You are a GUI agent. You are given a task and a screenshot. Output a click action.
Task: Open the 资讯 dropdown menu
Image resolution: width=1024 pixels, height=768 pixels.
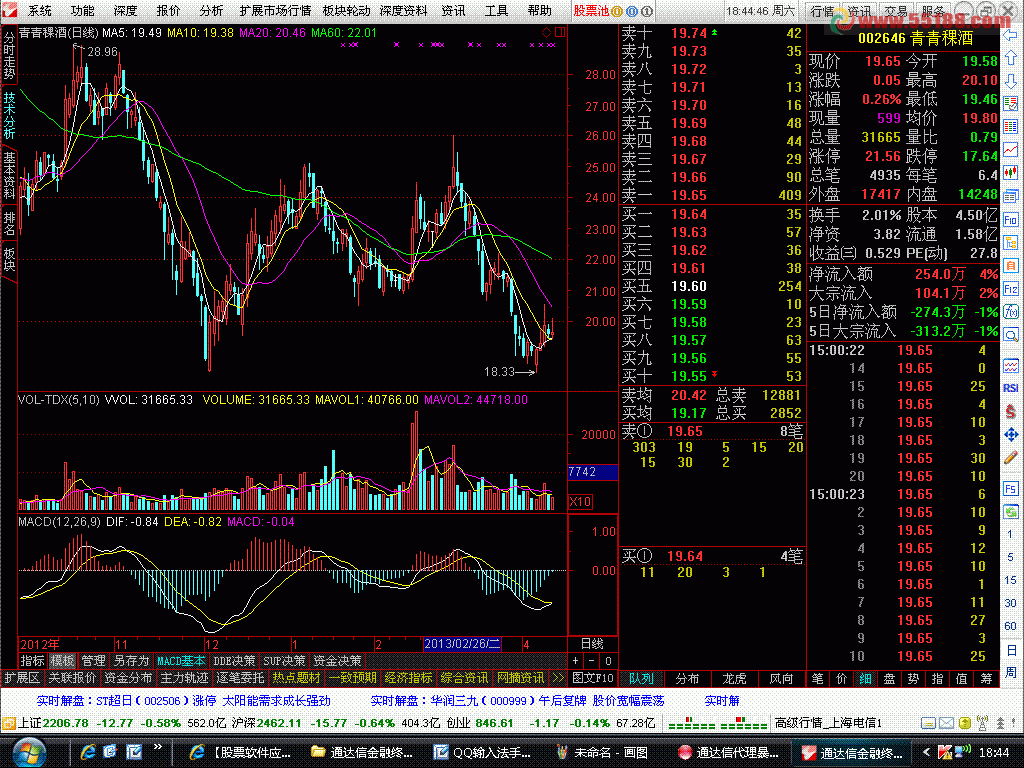click(x=453, y=10)
